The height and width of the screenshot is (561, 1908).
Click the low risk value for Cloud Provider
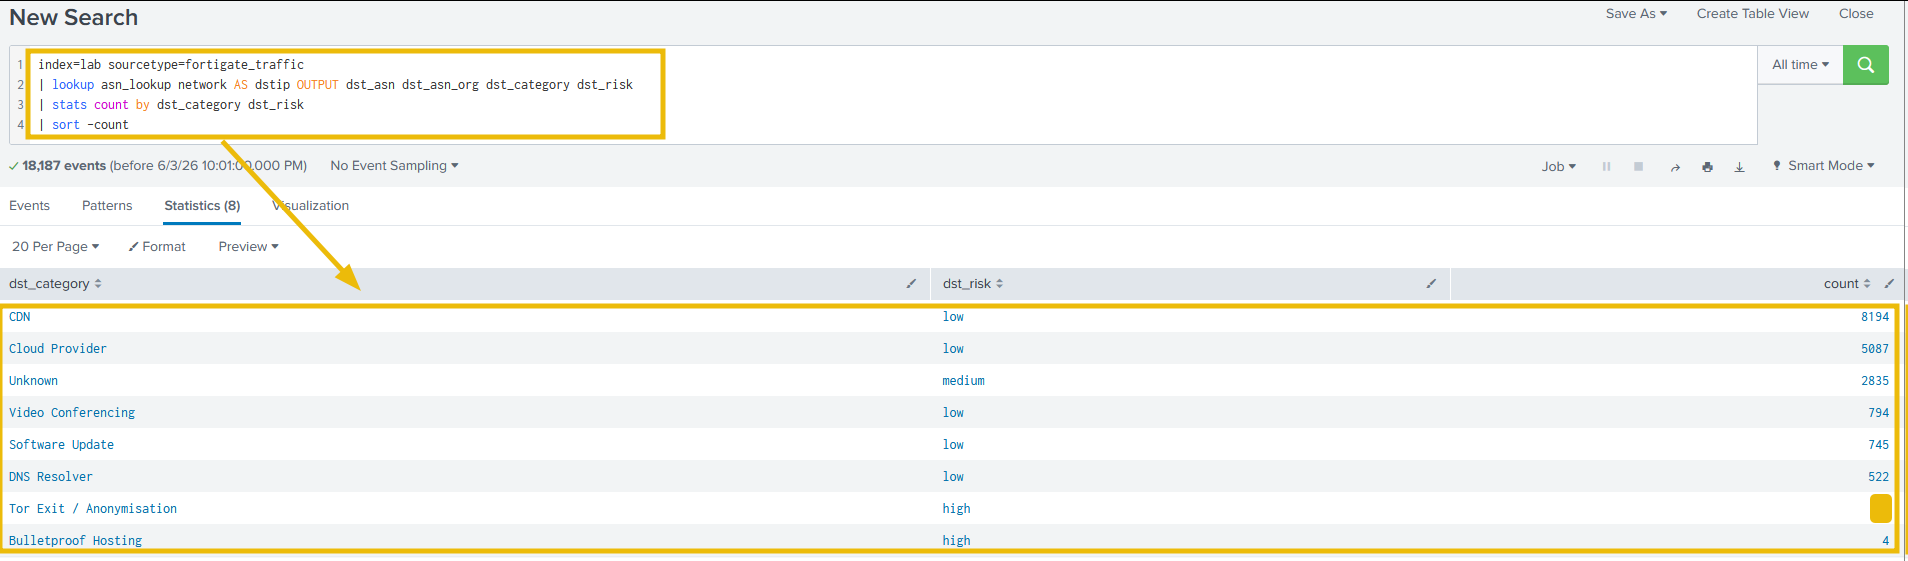tap(953, 349)
